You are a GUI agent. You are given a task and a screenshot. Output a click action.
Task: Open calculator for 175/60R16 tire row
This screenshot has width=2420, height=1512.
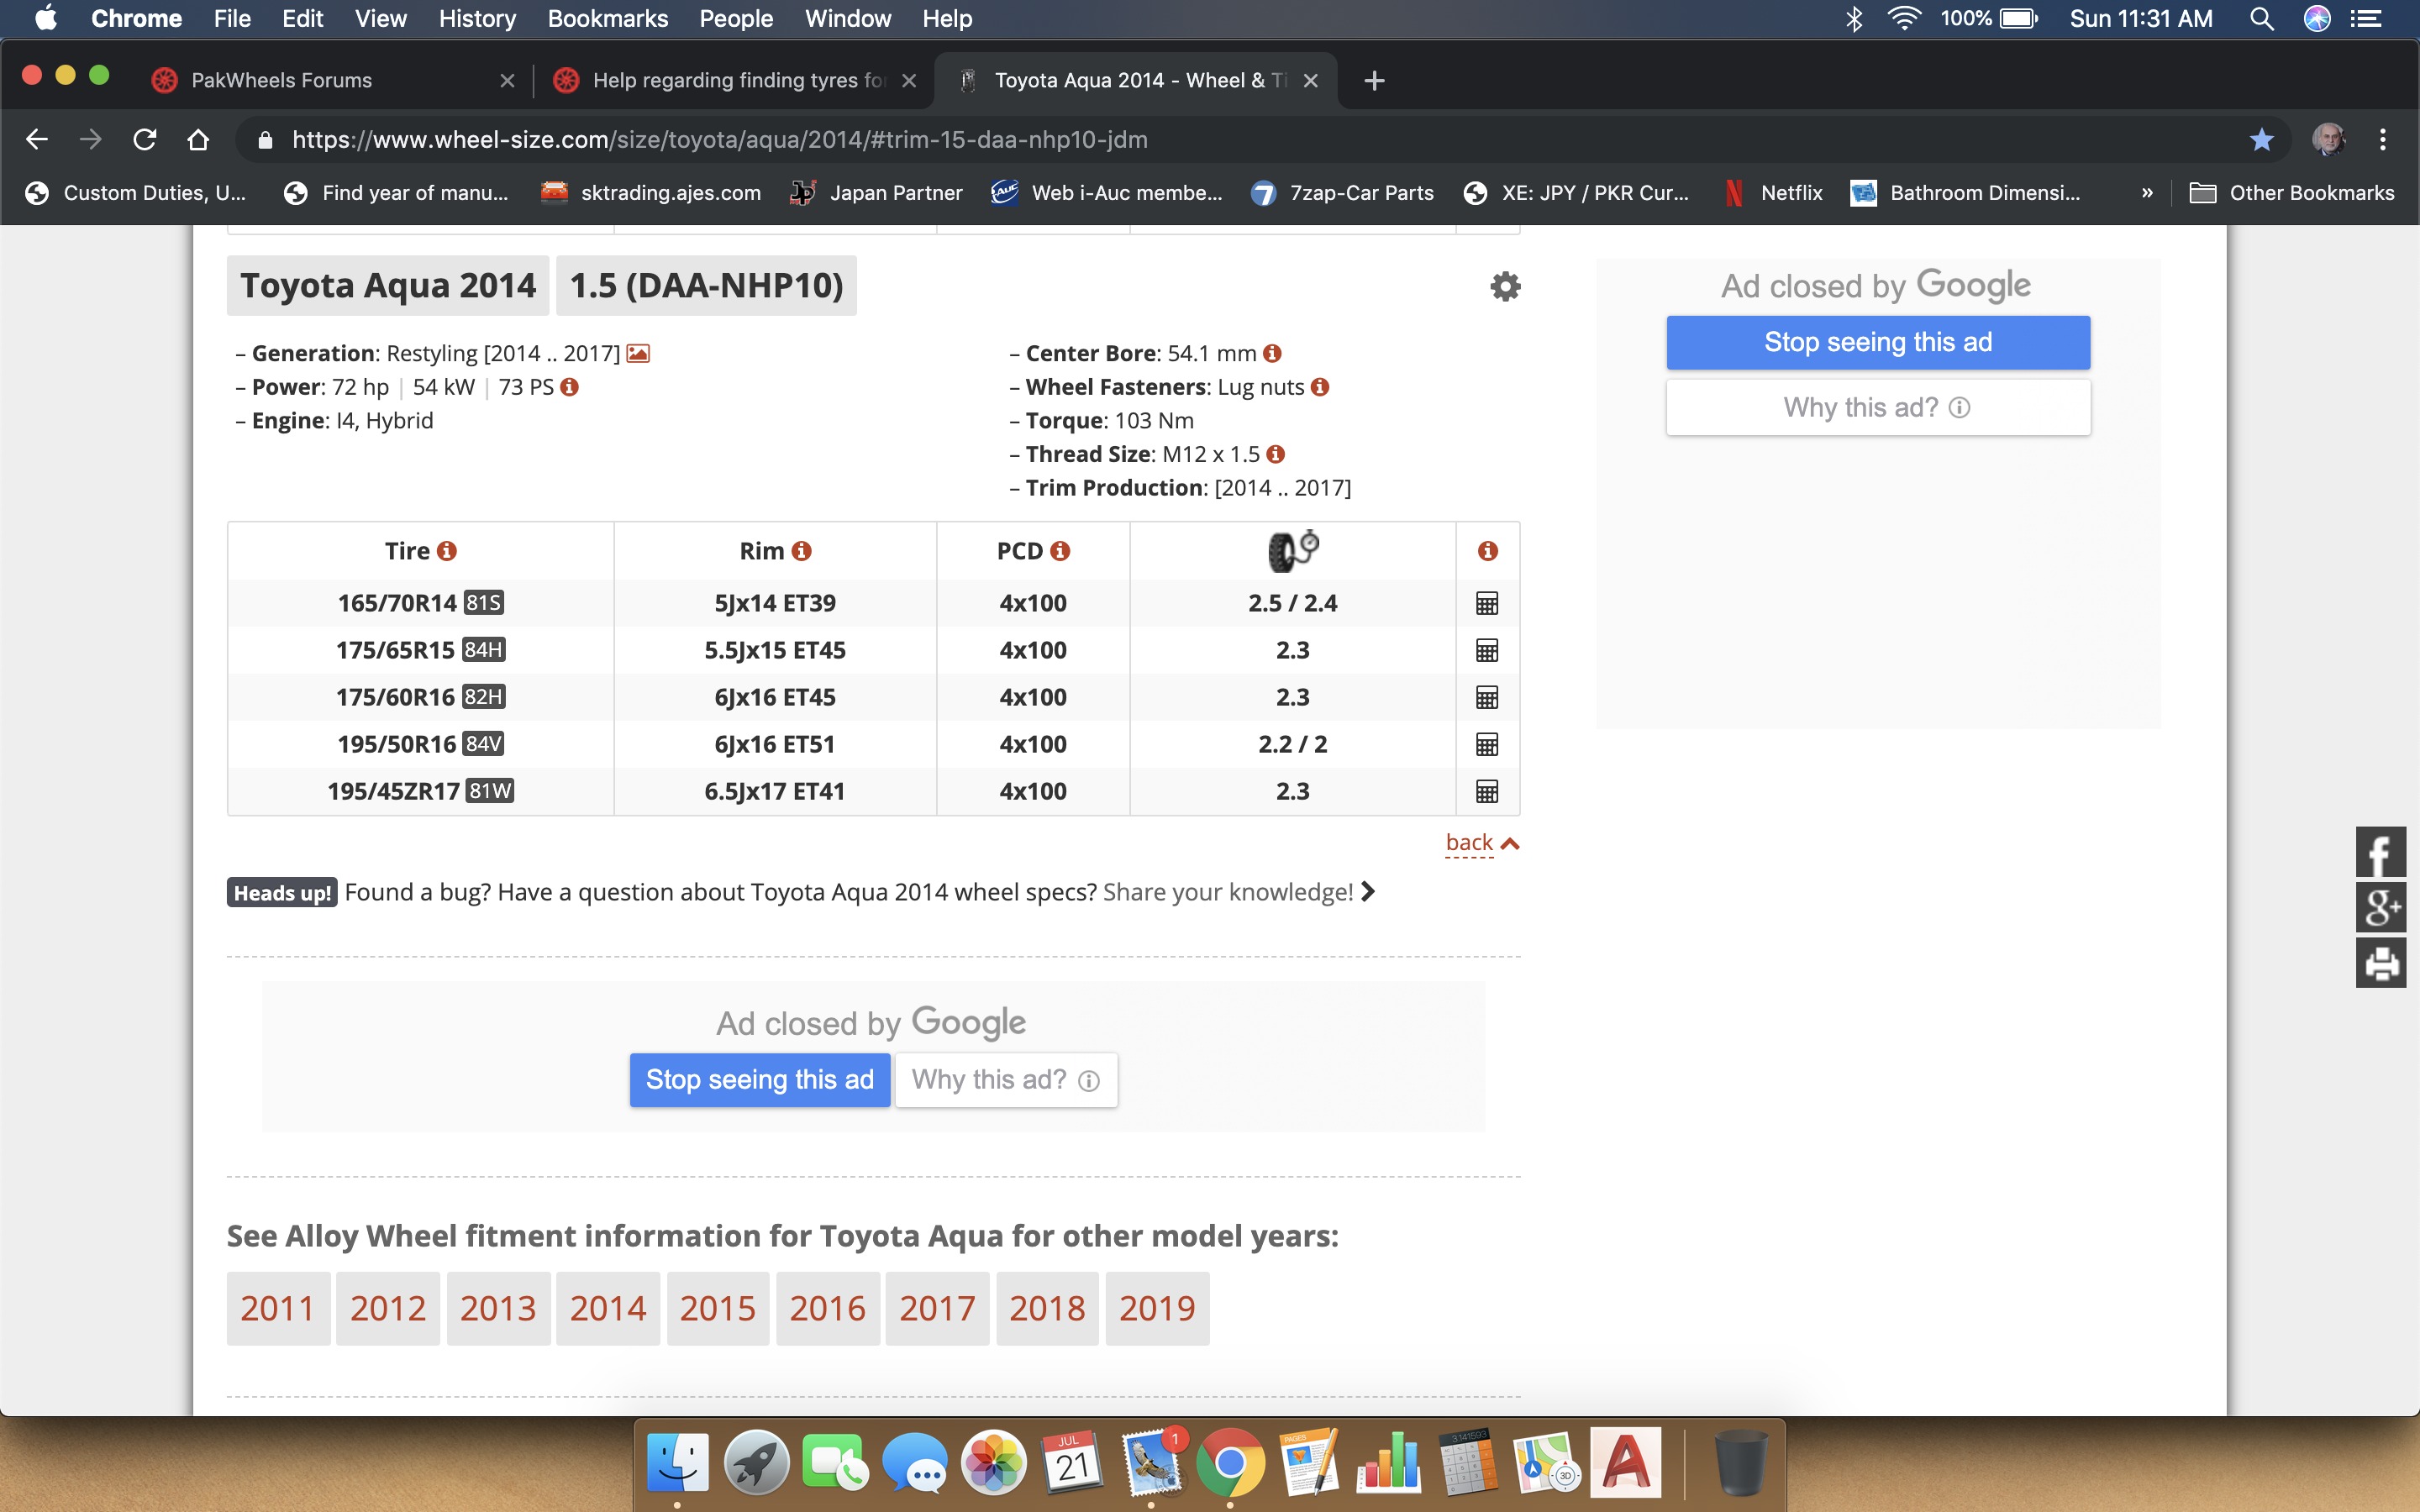click(x=1487, y=697)
